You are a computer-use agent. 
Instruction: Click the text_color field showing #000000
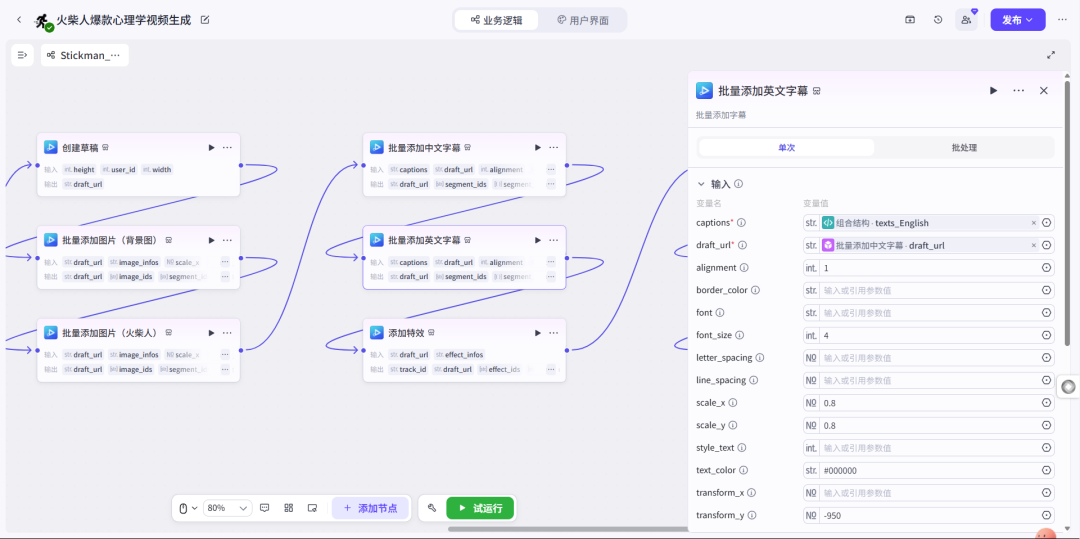click(928, 470)
